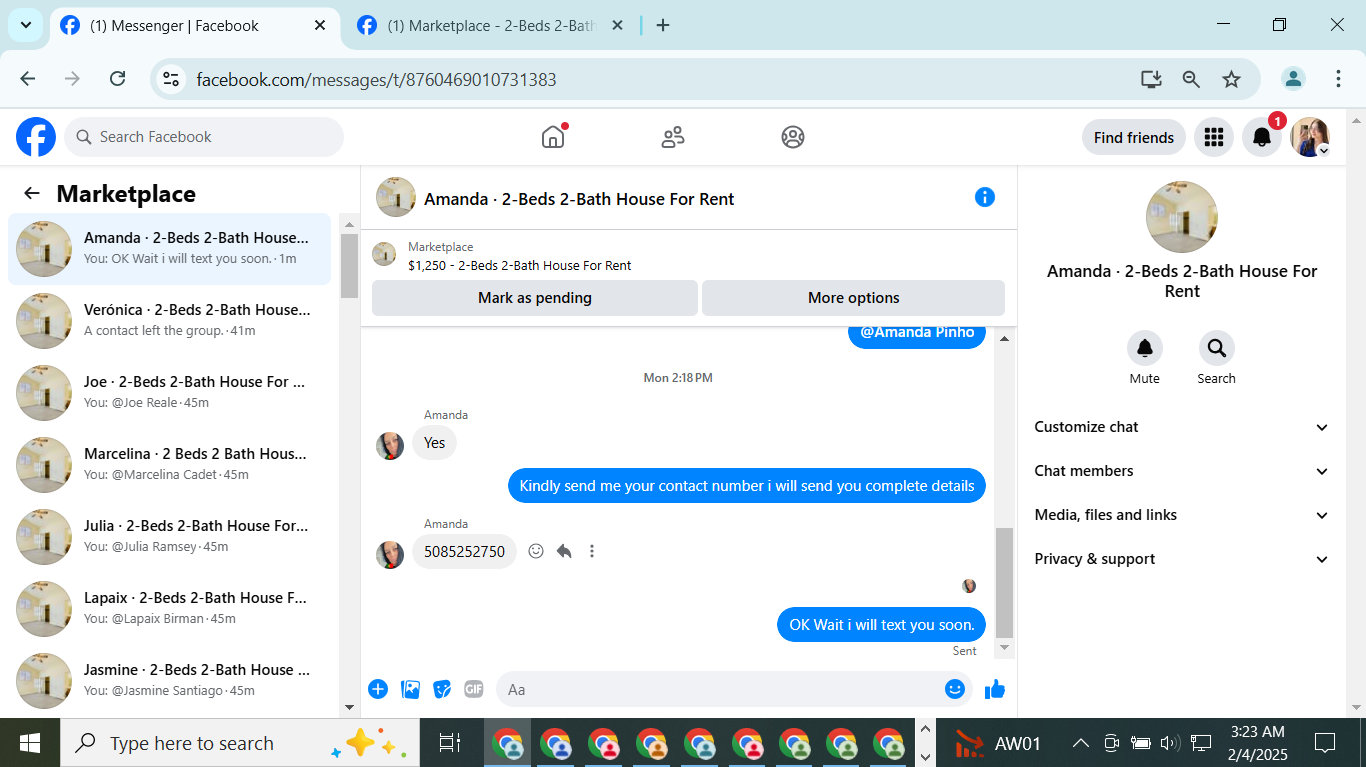Open a new browser tab
1366x767 pixels.
pyautogui.click(x=663, y=26)
